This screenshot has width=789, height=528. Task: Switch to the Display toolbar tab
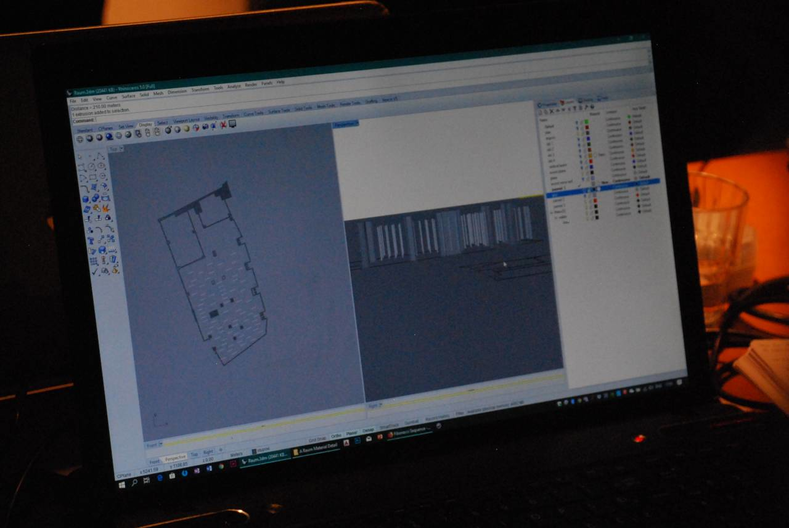pos(146,126)
